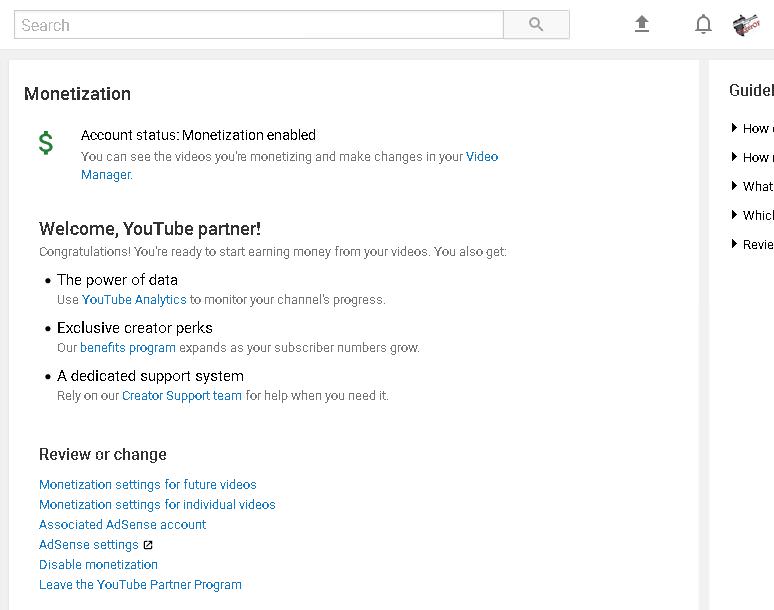Follow the benefits program link
Image resolution: width=774 pixels, height=610 pixels.
128,347
